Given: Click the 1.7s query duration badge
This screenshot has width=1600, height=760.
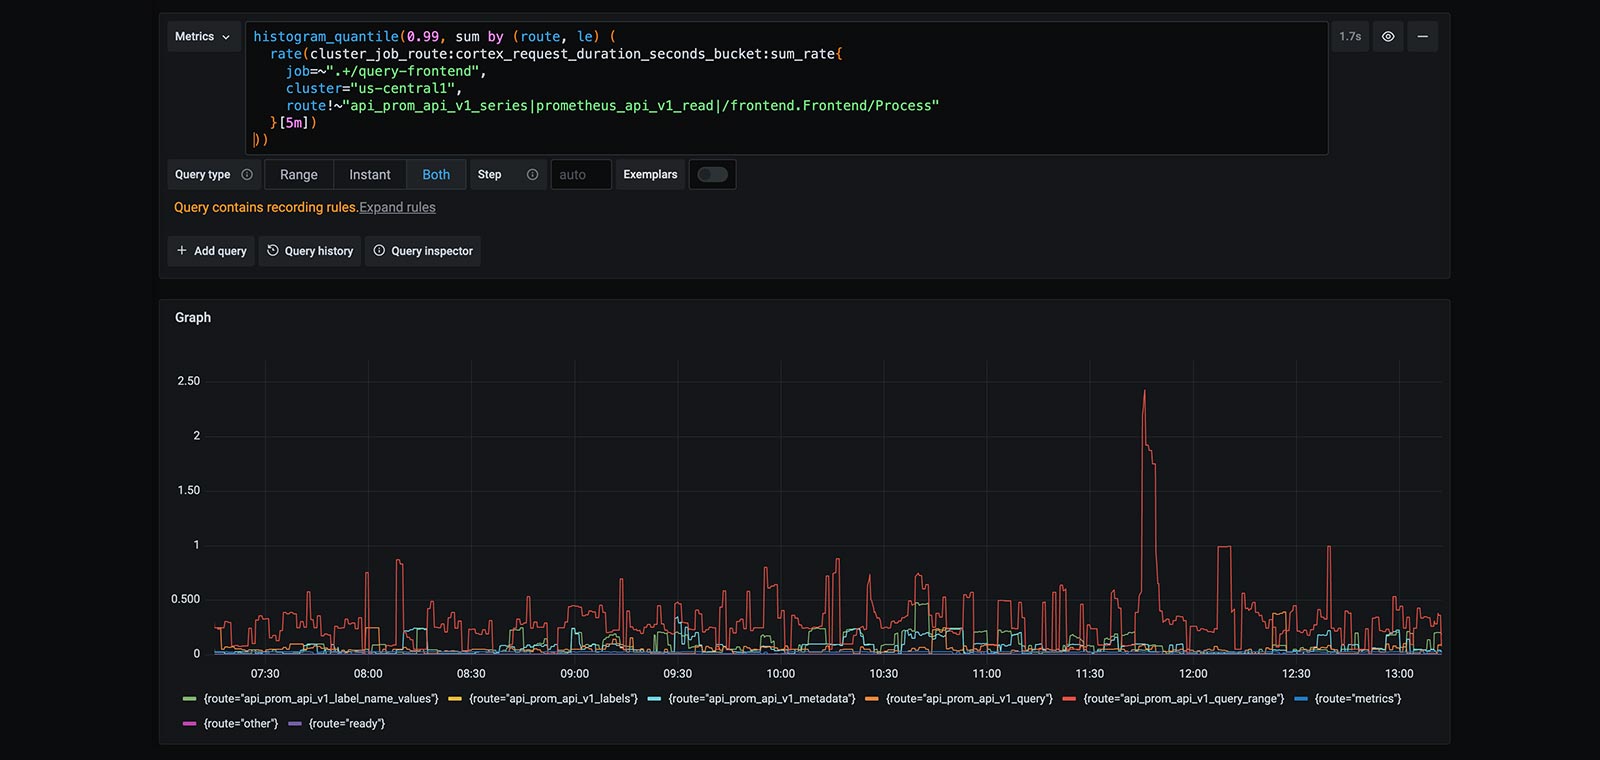Looking at the screenshot, I should [x=1350, y=37].
